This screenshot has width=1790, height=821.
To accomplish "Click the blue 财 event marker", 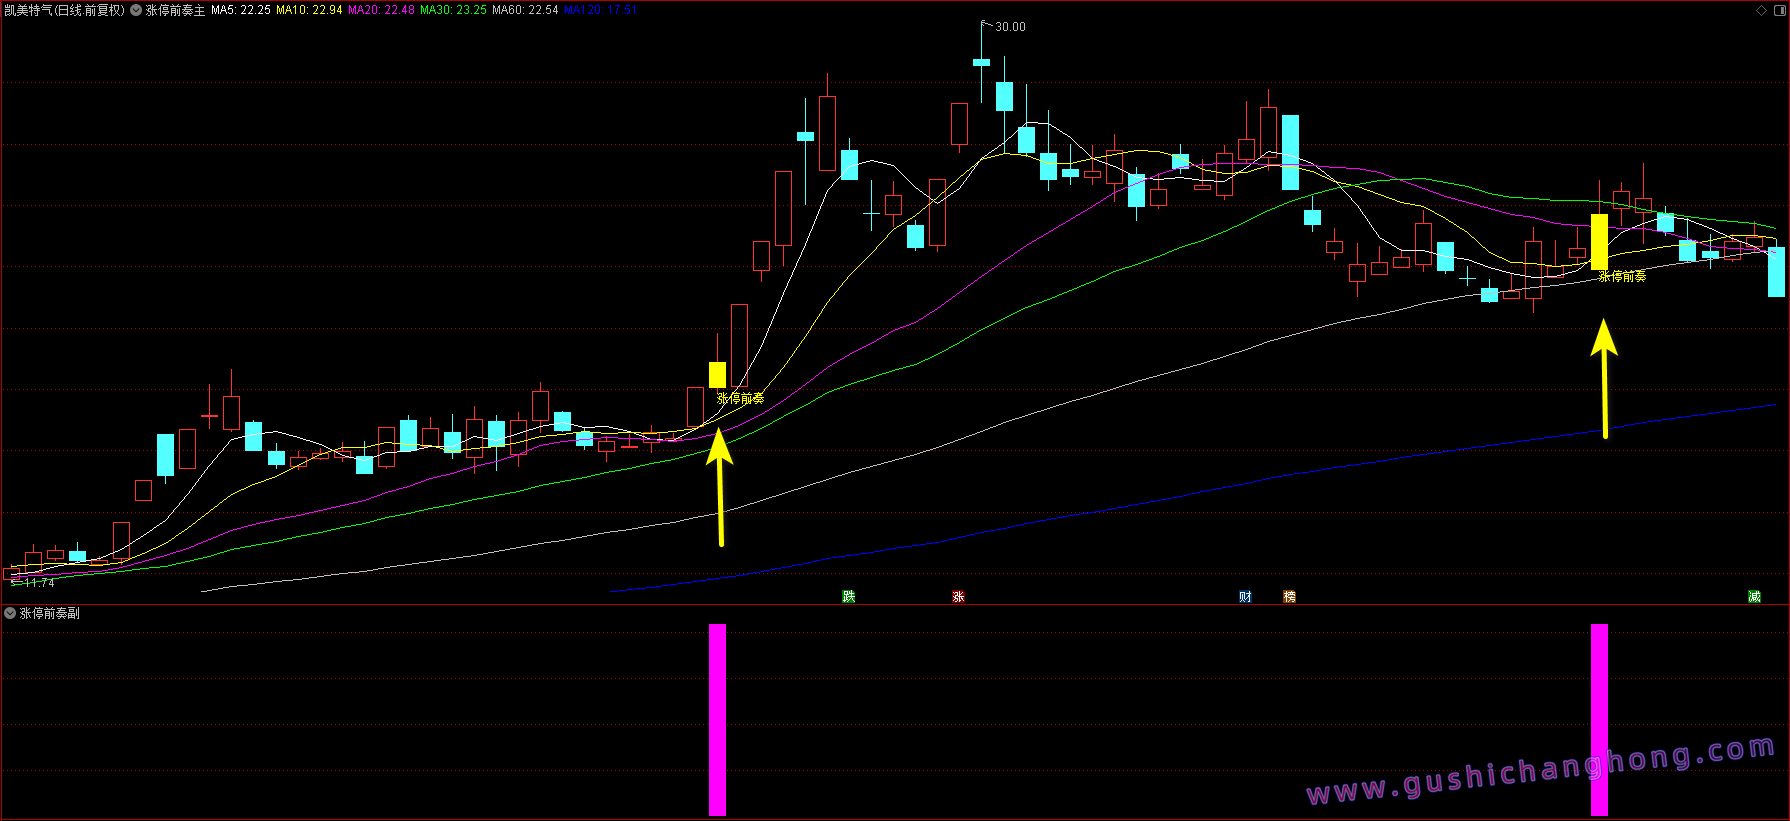I will coord(1245,597).
